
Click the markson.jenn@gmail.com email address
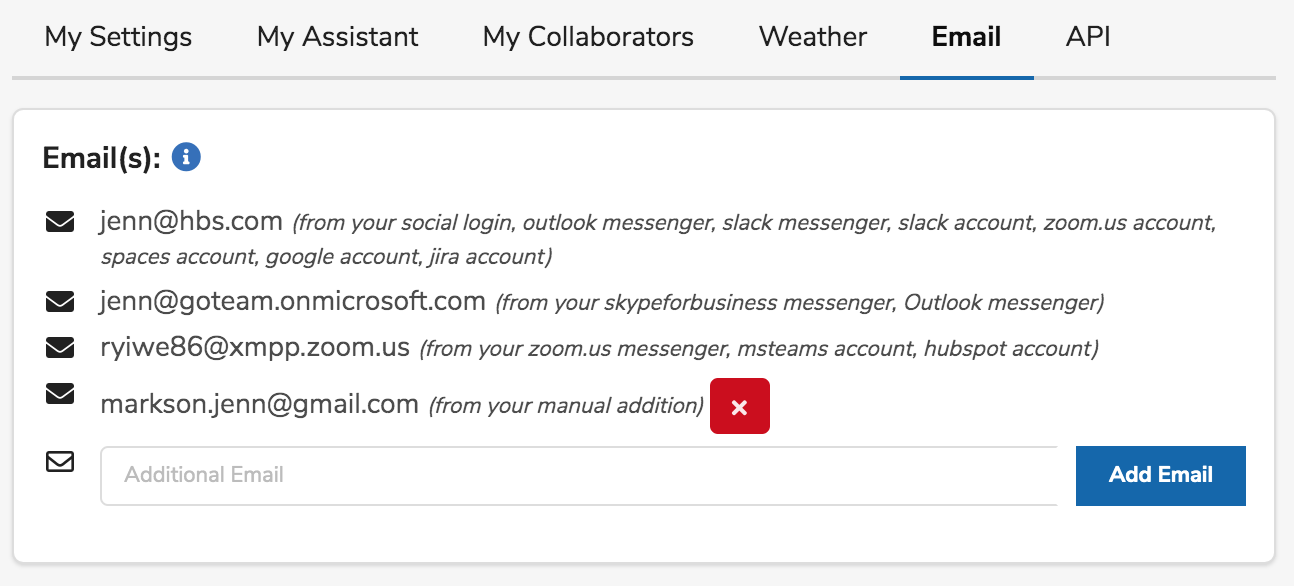[259, 404]
